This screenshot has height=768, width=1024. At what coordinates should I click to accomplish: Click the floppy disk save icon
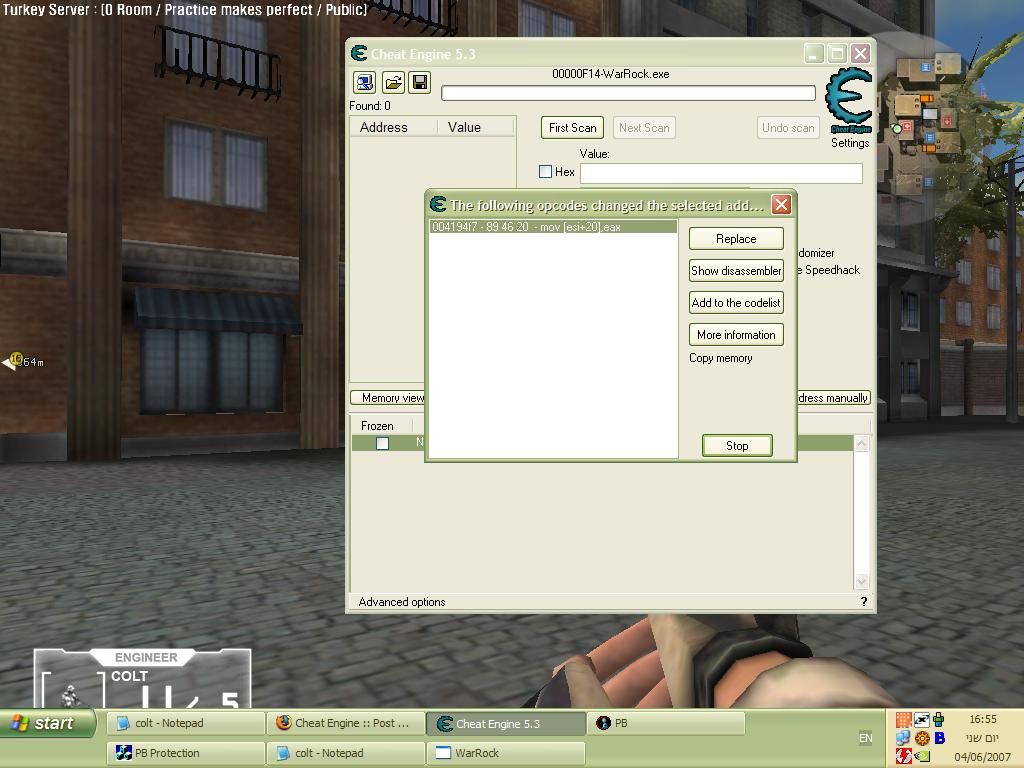(x=420, y=82)
